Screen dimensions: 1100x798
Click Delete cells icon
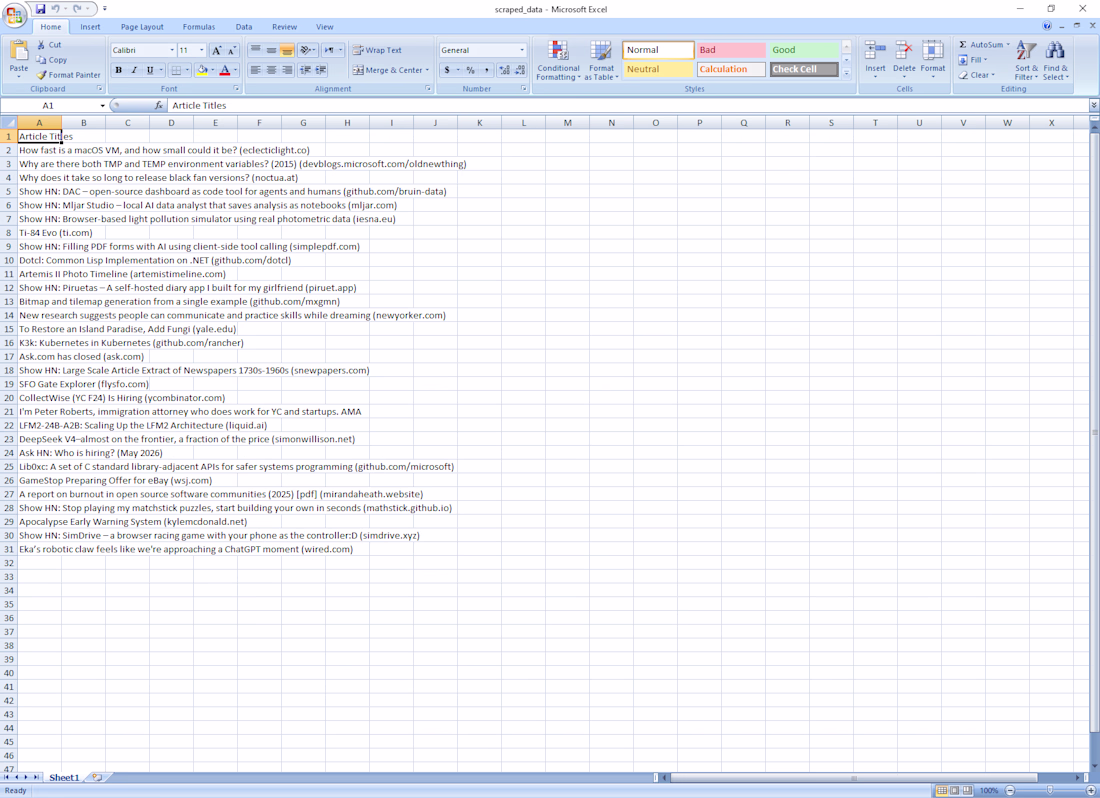coord(904,50)
